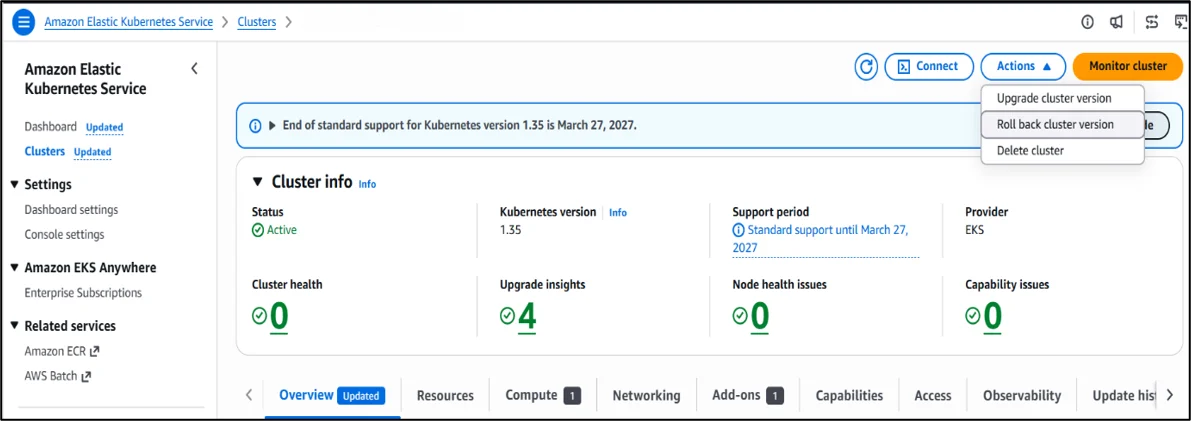This screenshot has width=1191, height=421.
Task: Select Roll back cluster version
Action: point(1062,125)
